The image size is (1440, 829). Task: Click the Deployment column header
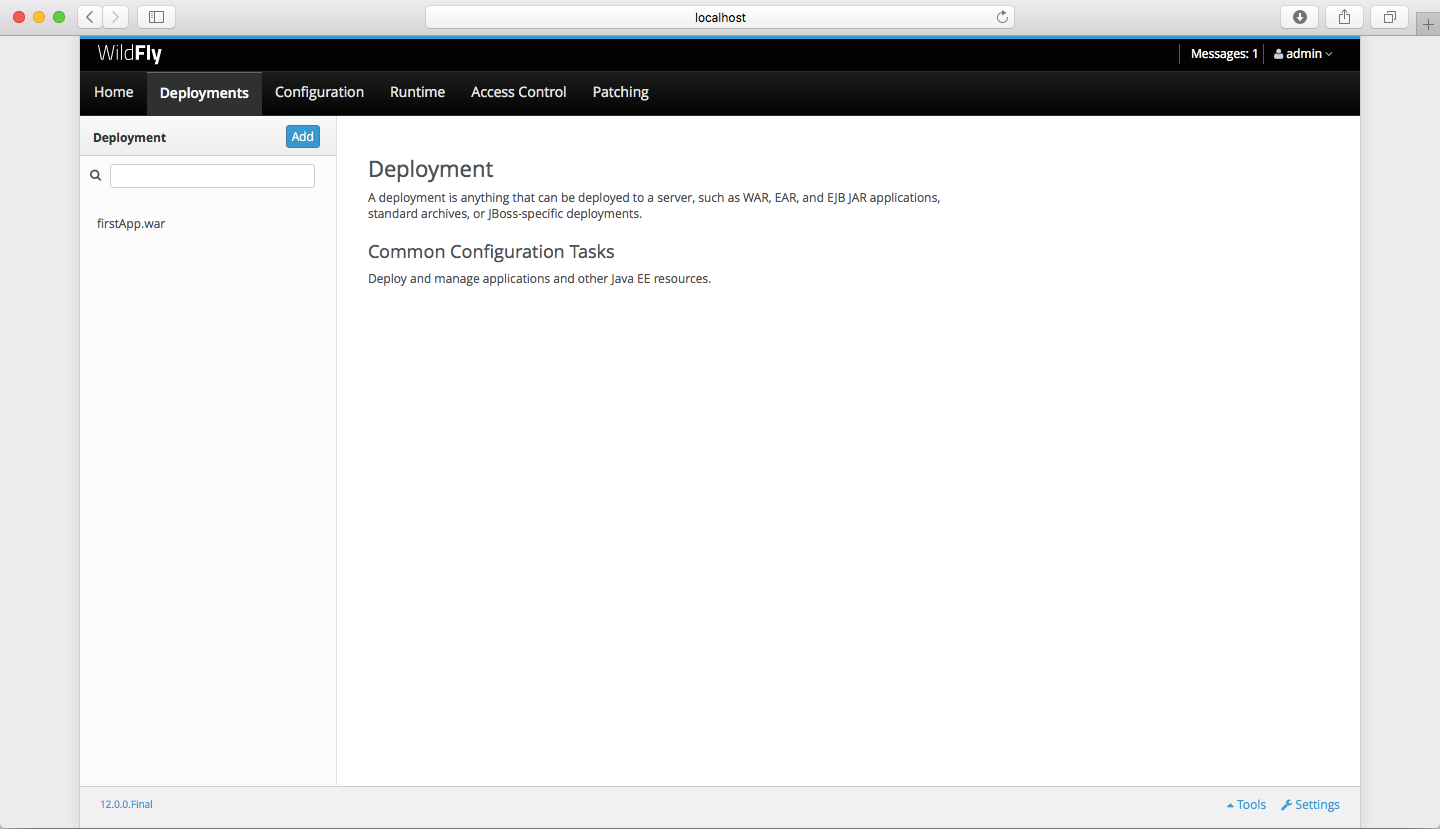pos(130,138)
